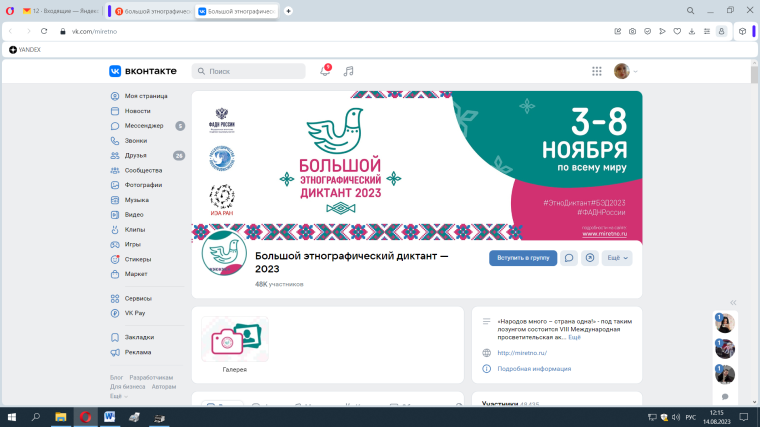
Task: Click Авторам footer link
Action: [164, 387]
